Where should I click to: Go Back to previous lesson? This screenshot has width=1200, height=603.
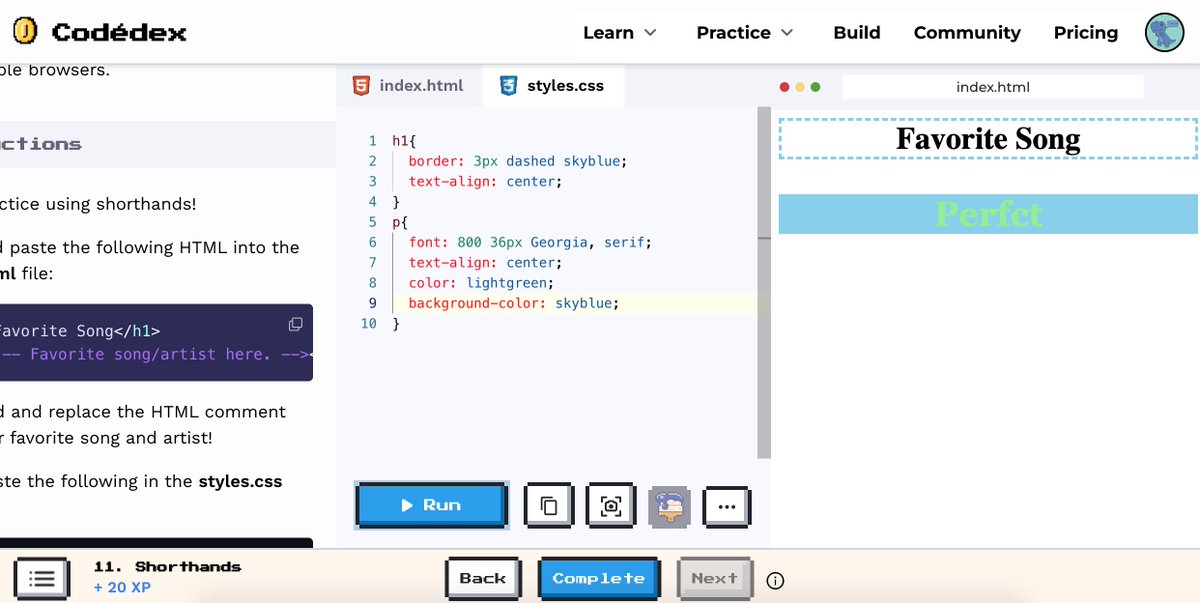[x=483, y=578]
